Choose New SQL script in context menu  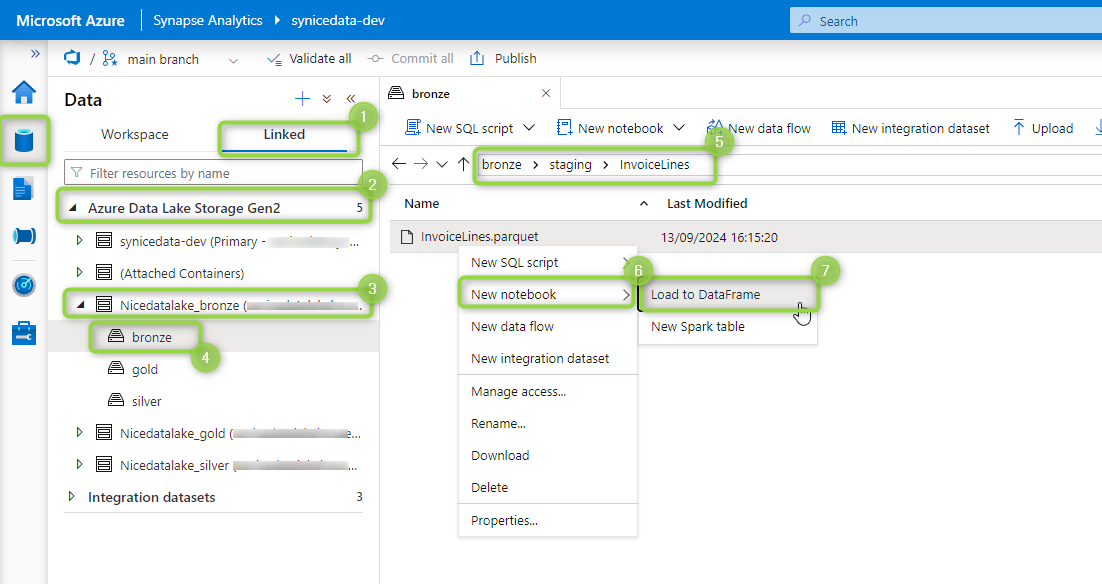pyautogui.click(x=547, y=262)
